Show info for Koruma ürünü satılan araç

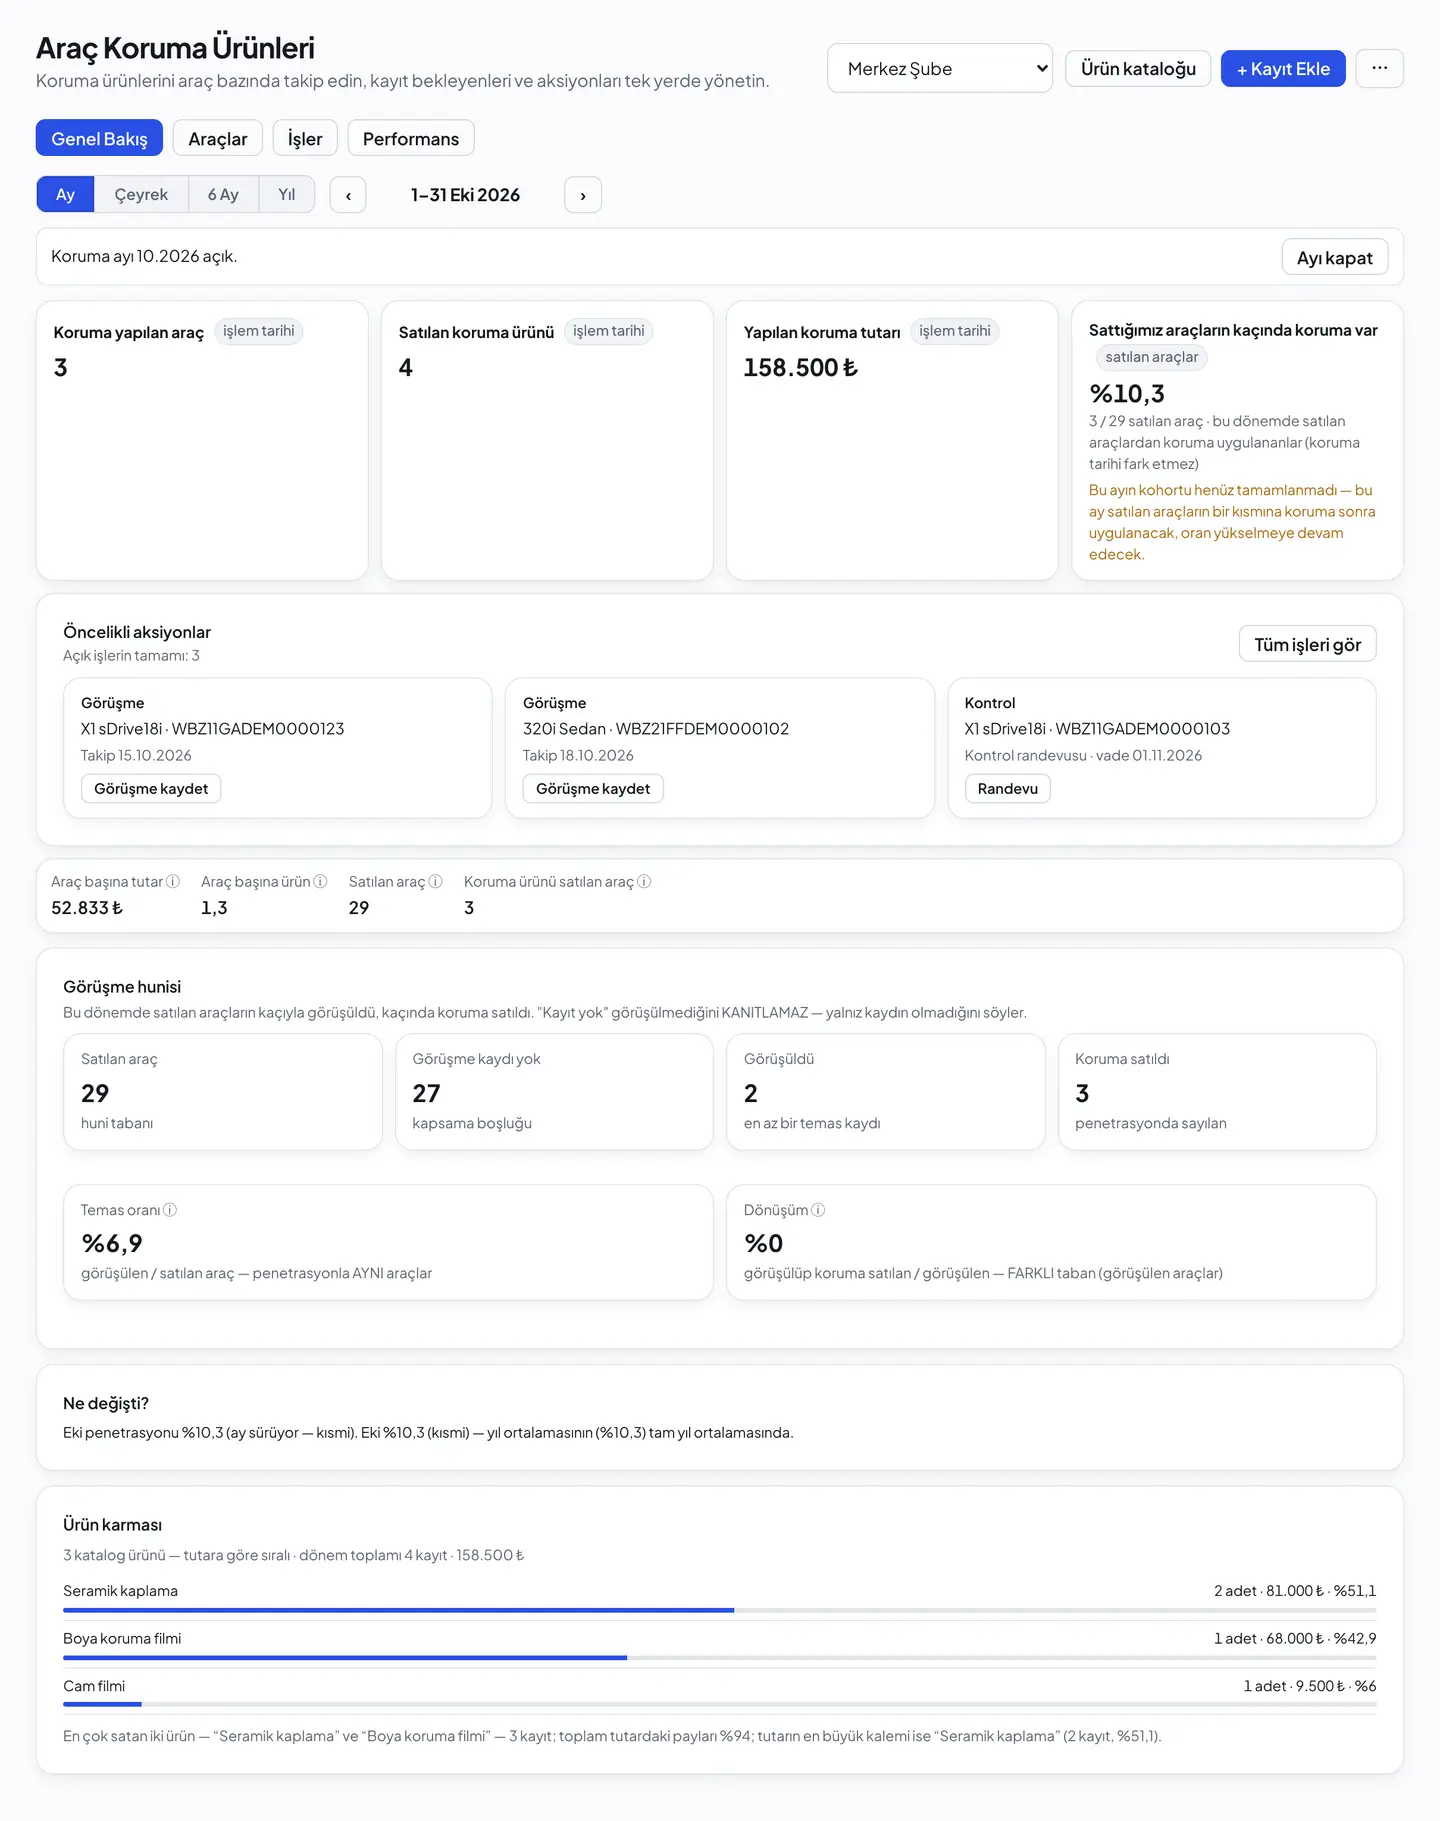click(x=644, y=881)
